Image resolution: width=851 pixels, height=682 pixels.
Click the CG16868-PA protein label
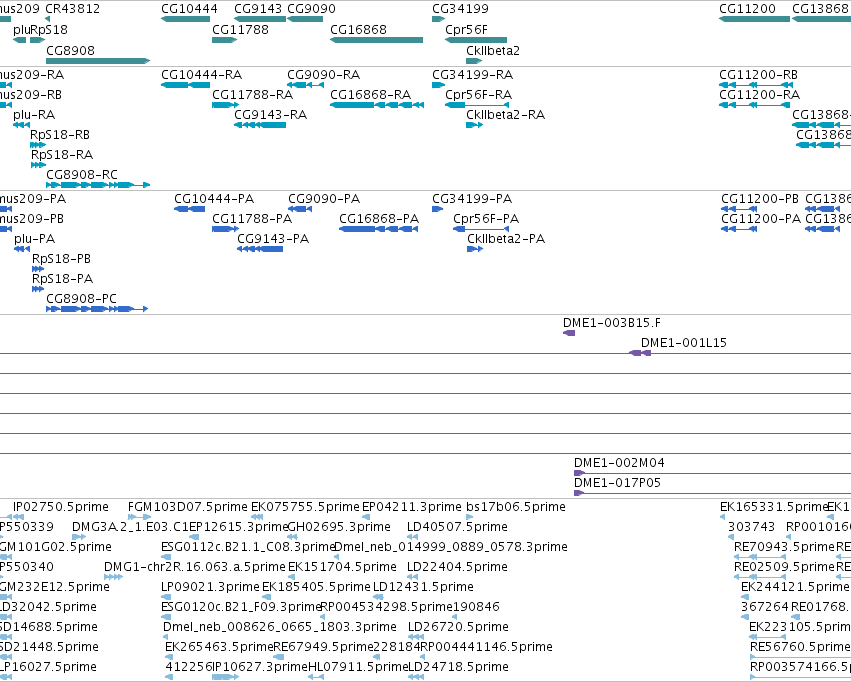(x=379, y=219)
